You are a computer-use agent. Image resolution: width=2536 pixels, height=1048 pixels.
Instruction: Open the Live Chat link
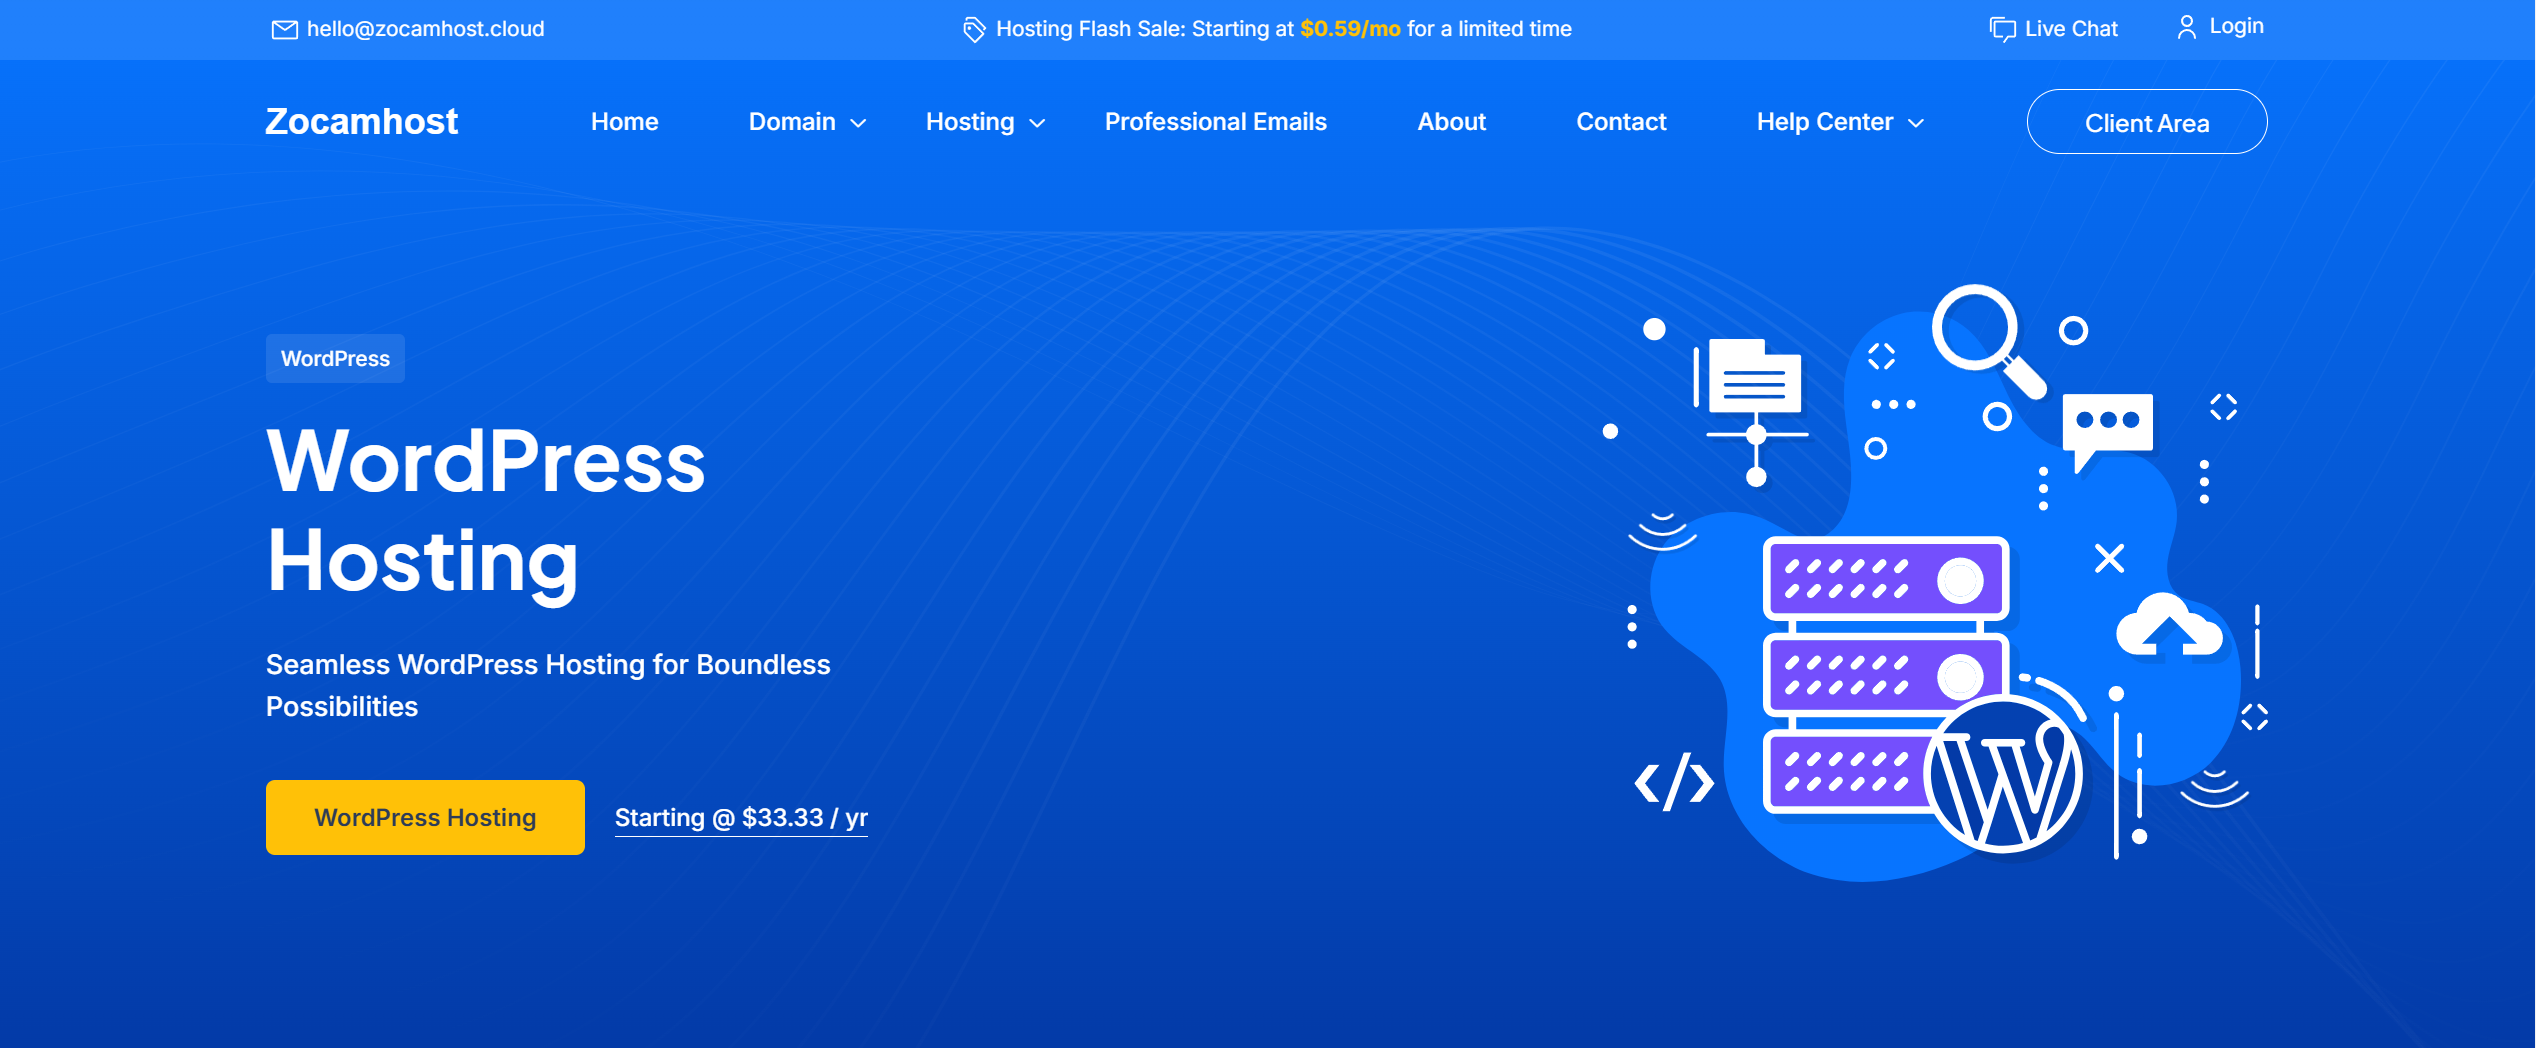tap(2071, 29)
